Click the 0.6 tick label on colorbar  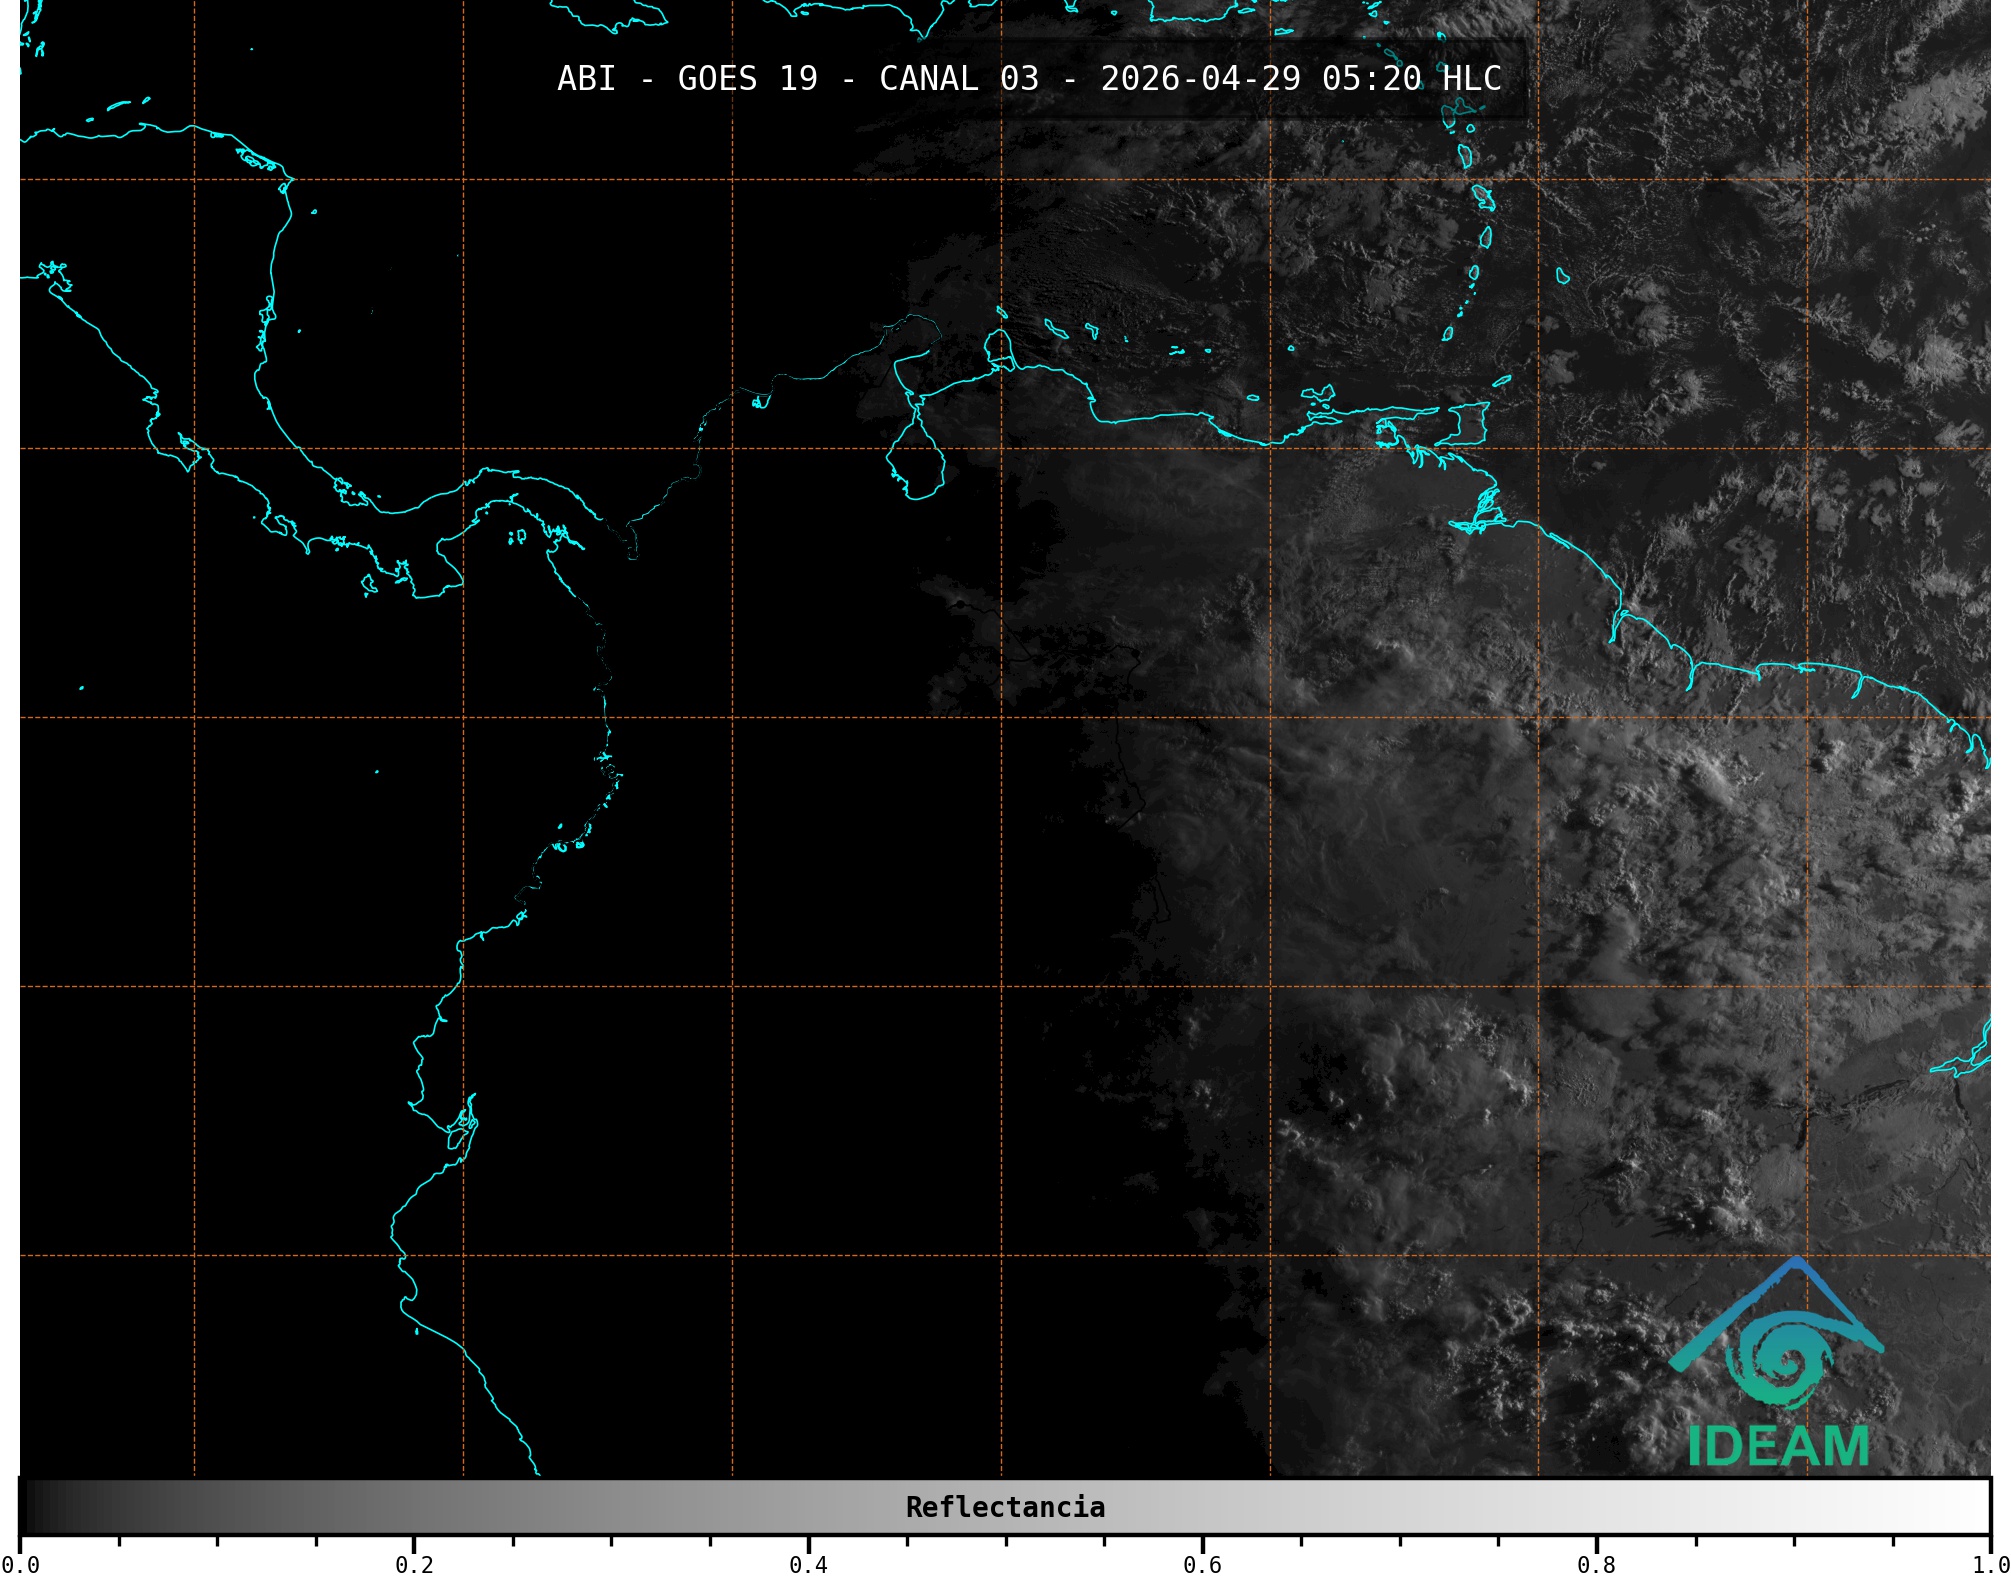(1202, 1565)
